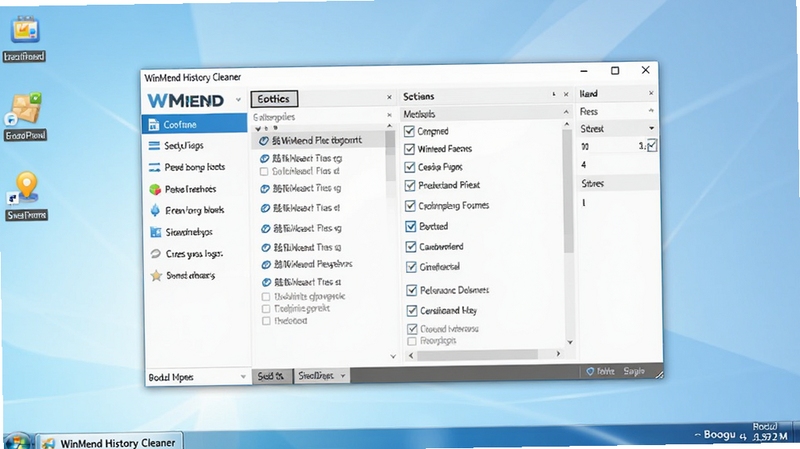This screenshot has height=449, width=800.
Task: Open the orange map pin desktop icon
Action: (26, 188)
